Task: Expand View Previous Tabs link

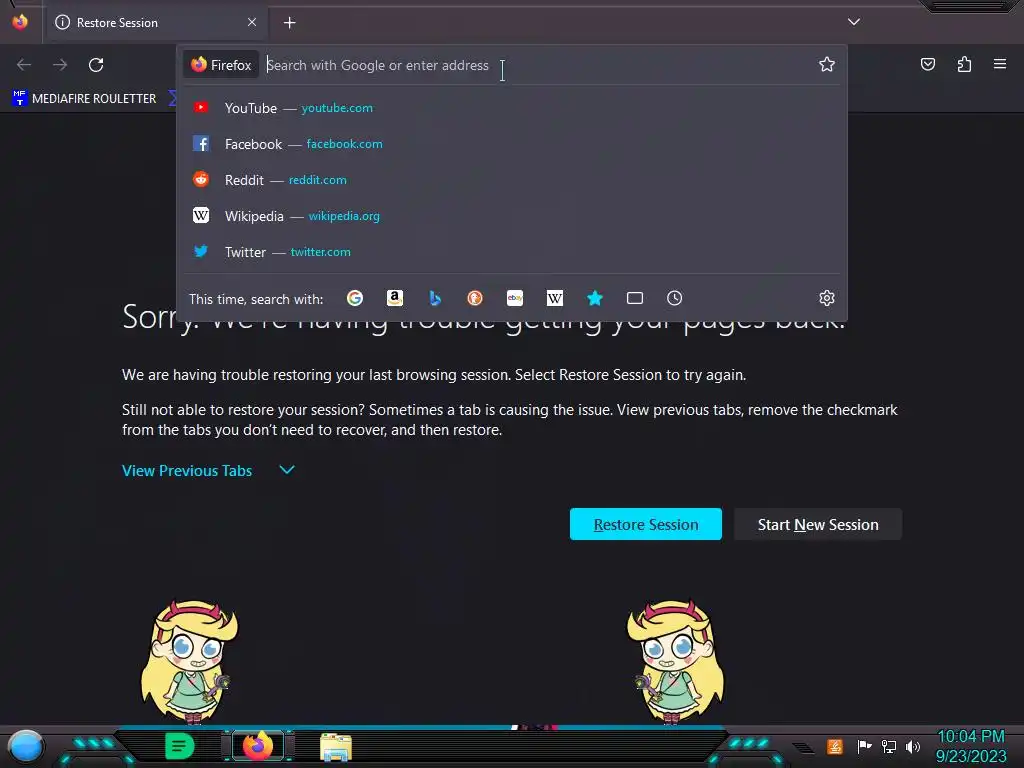Action: click(x=187, y=471)
